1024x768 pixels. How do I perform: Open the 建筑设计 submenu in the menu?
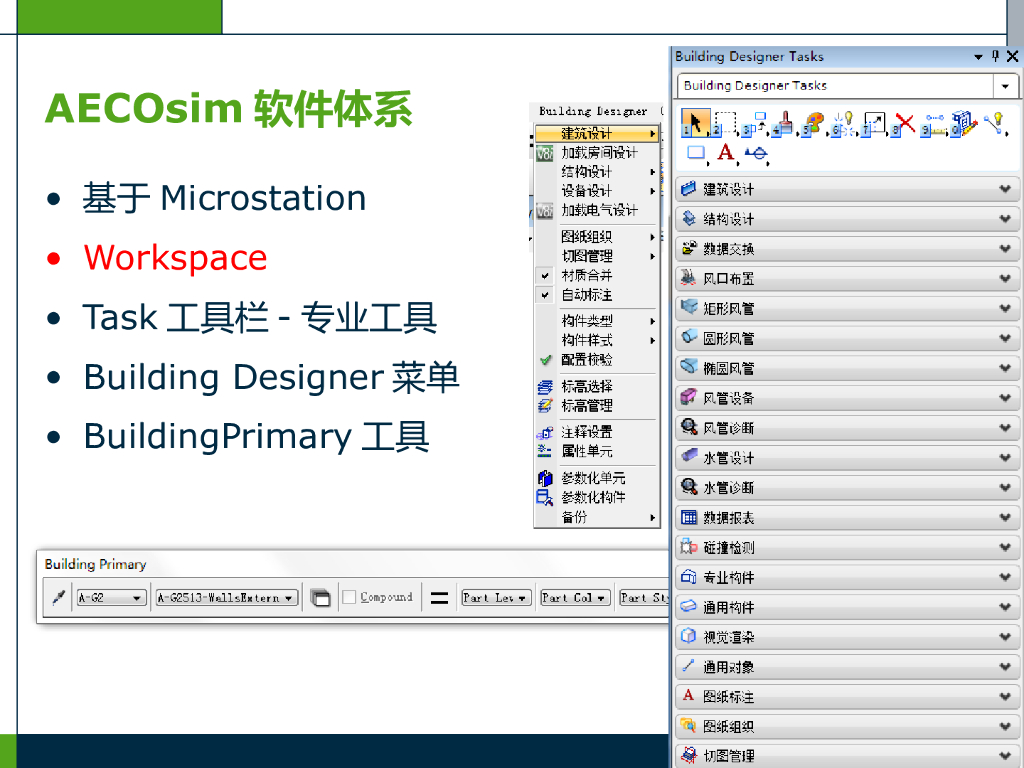click(597, 133)
